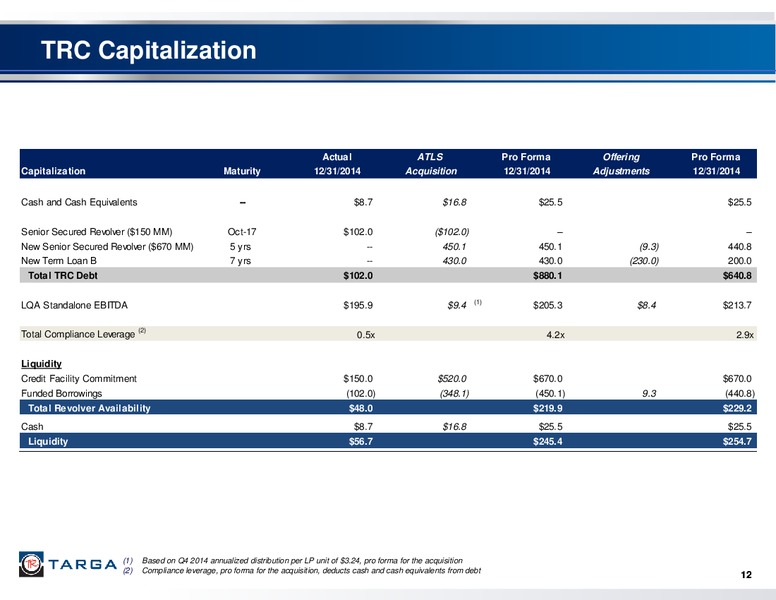Click the "5 yrs" maturity value

[241, 247]
